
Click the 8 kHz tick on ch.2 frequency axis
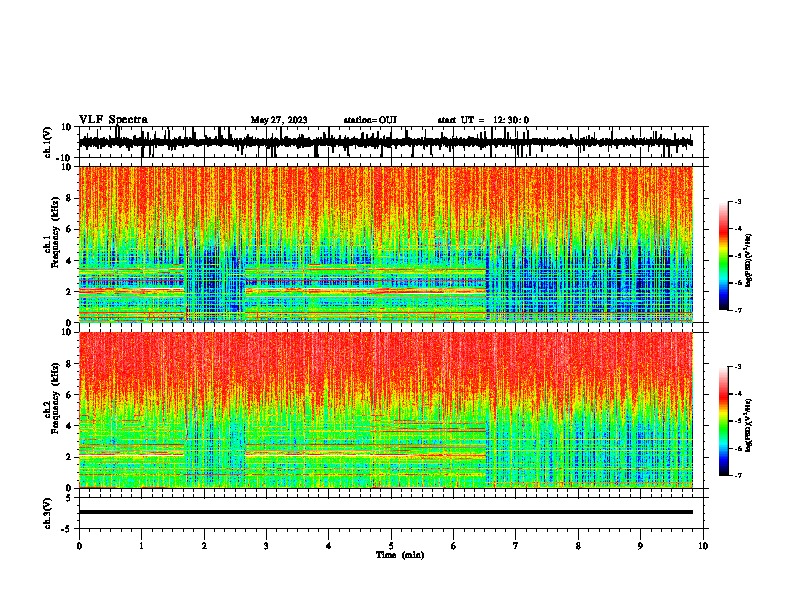tap(69, 364)
